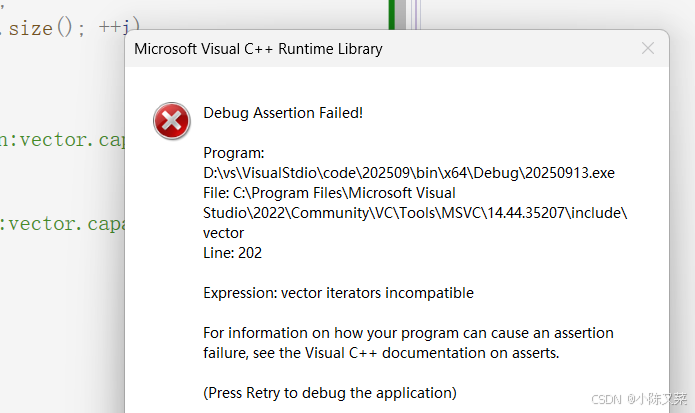
Task: Click "(Press Retry to debug the application)" text
Action: (x=330, y=392)
